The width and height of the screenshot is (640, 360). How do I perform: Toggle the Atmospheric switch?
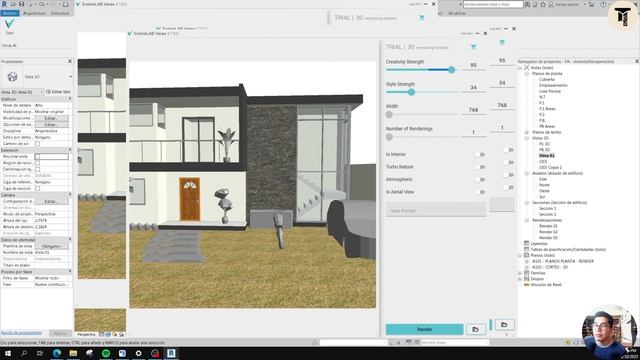[480, 179]
